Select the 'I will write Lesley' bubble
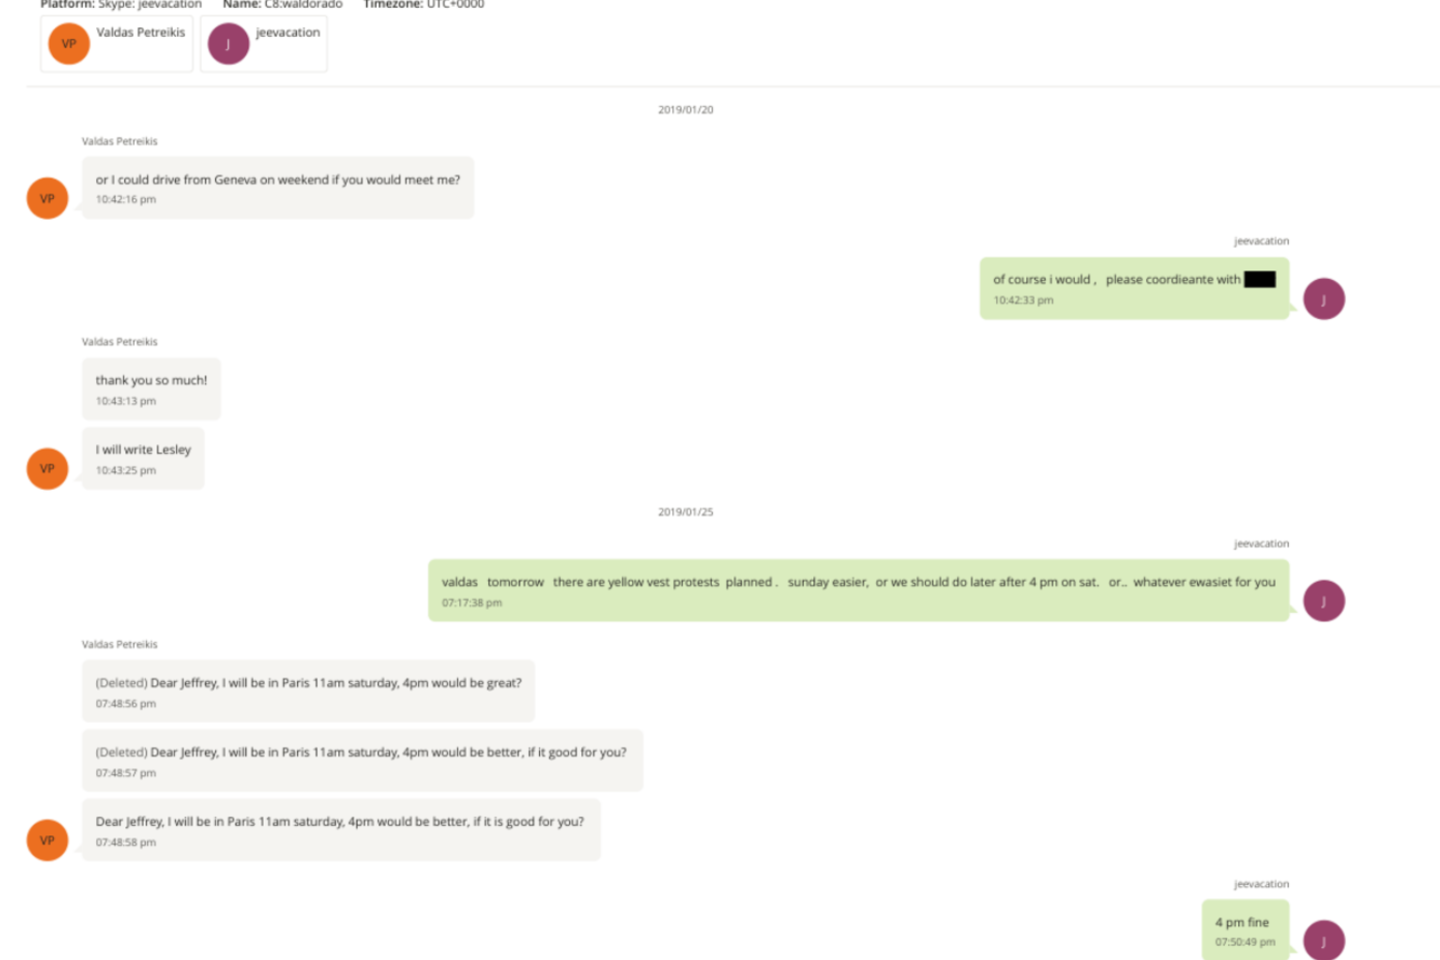Screen dimensions: 1440x960 (143, 458)
